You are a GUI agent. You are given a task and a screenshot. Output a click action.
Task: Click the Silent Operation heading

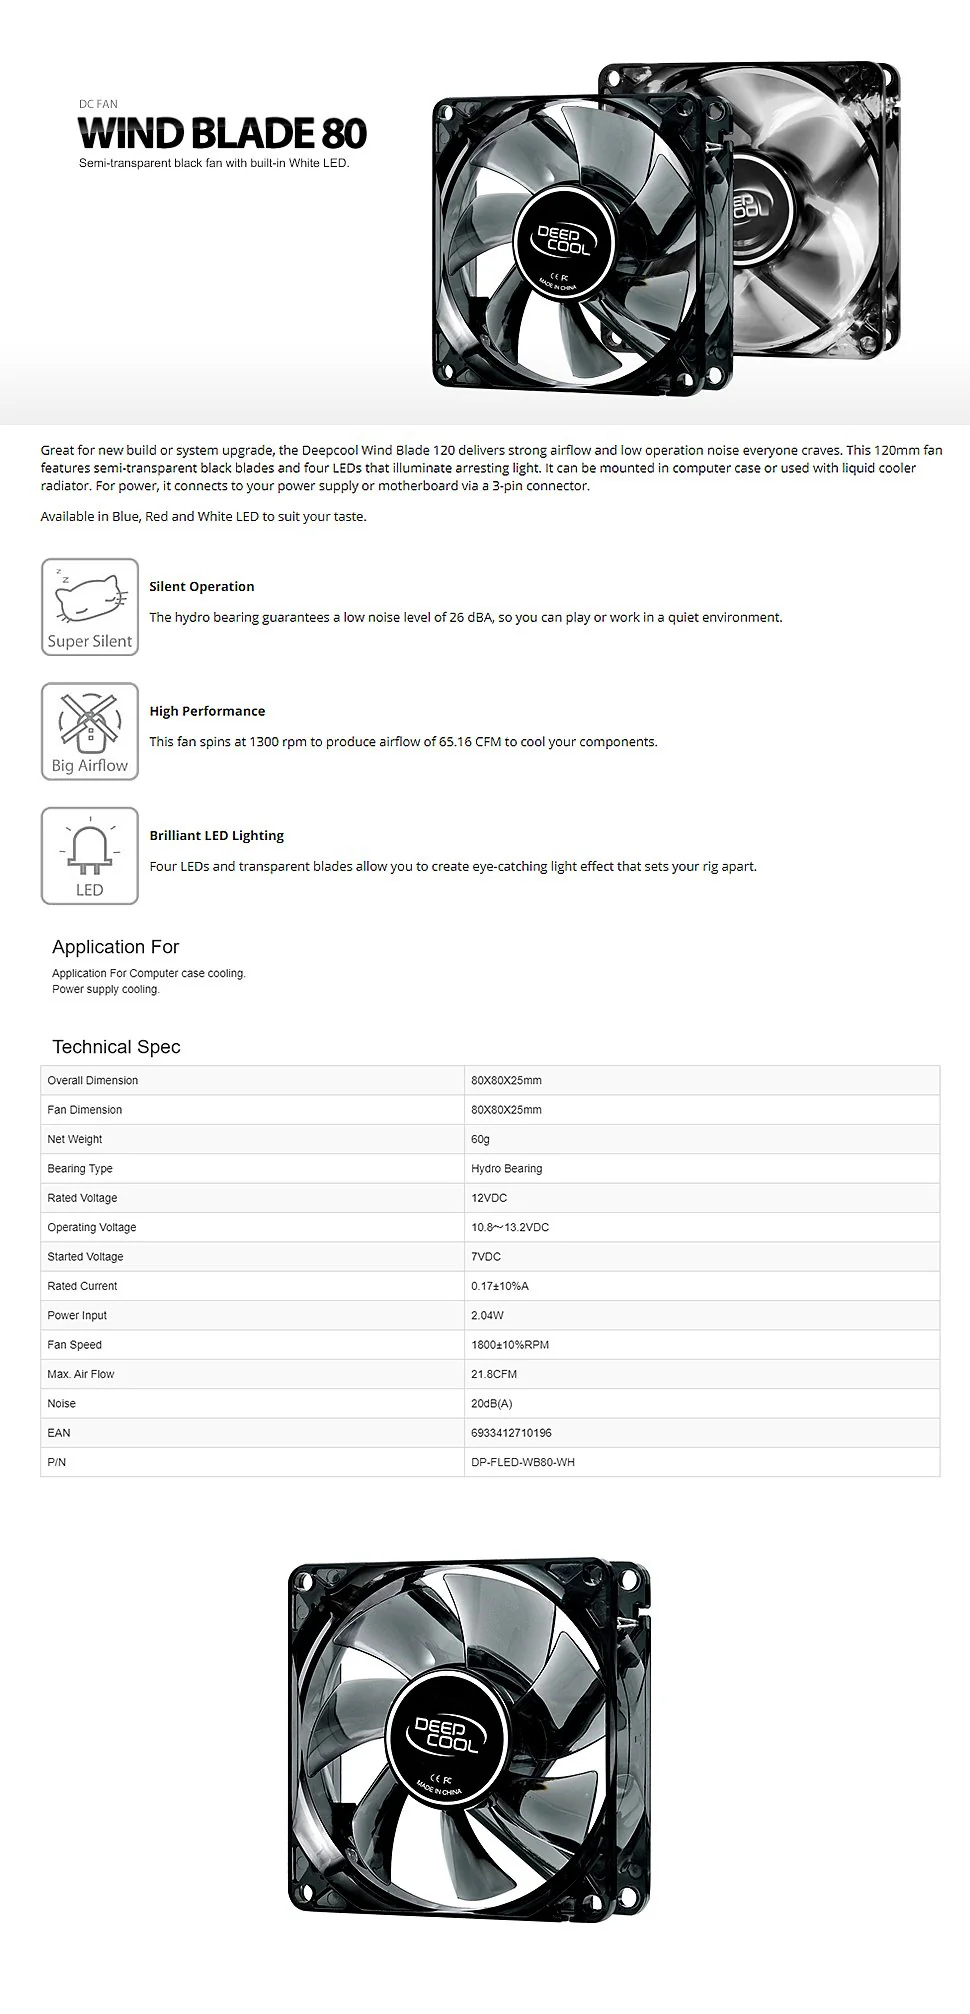click(202, 587)
